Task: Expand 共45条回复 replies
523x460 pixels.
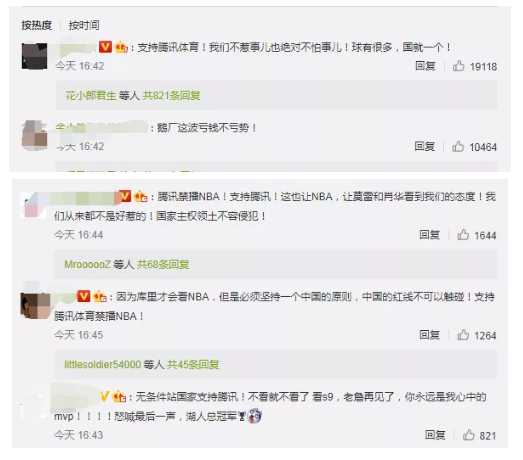Action: 193,364
